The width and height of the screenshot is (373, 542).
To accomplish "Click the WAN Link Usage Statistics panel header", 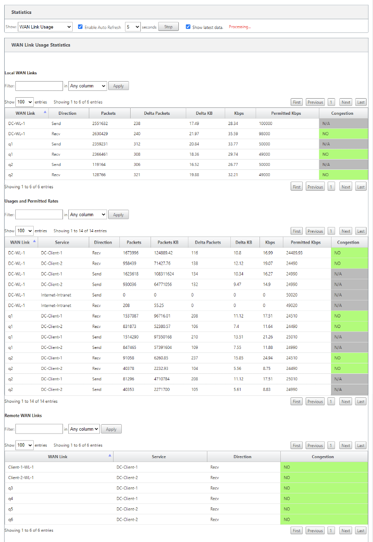I will coord(186,45).
